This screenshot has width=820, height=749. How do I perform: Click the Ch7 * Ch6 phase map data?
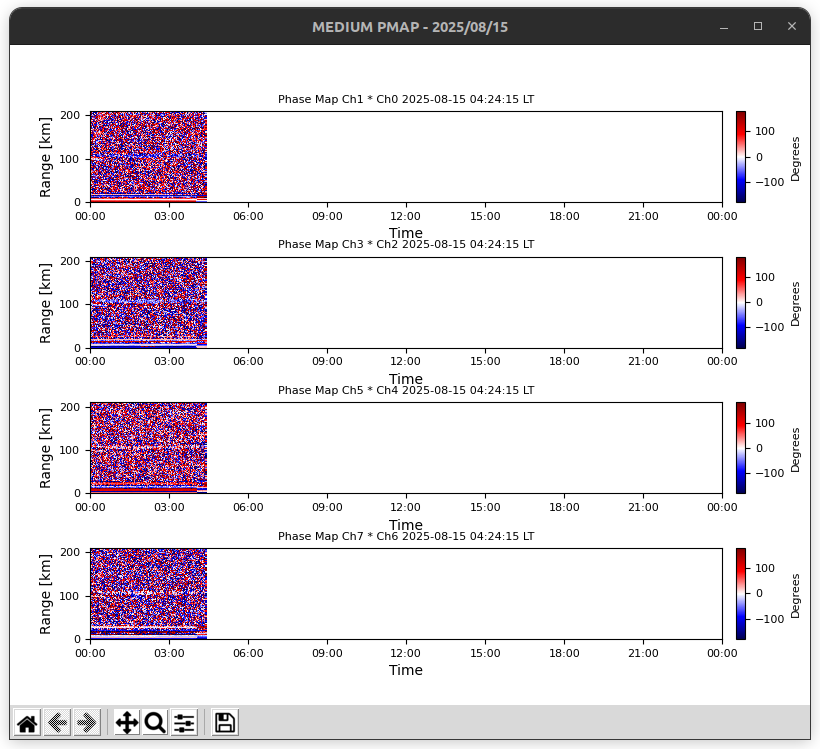[149, 594]
